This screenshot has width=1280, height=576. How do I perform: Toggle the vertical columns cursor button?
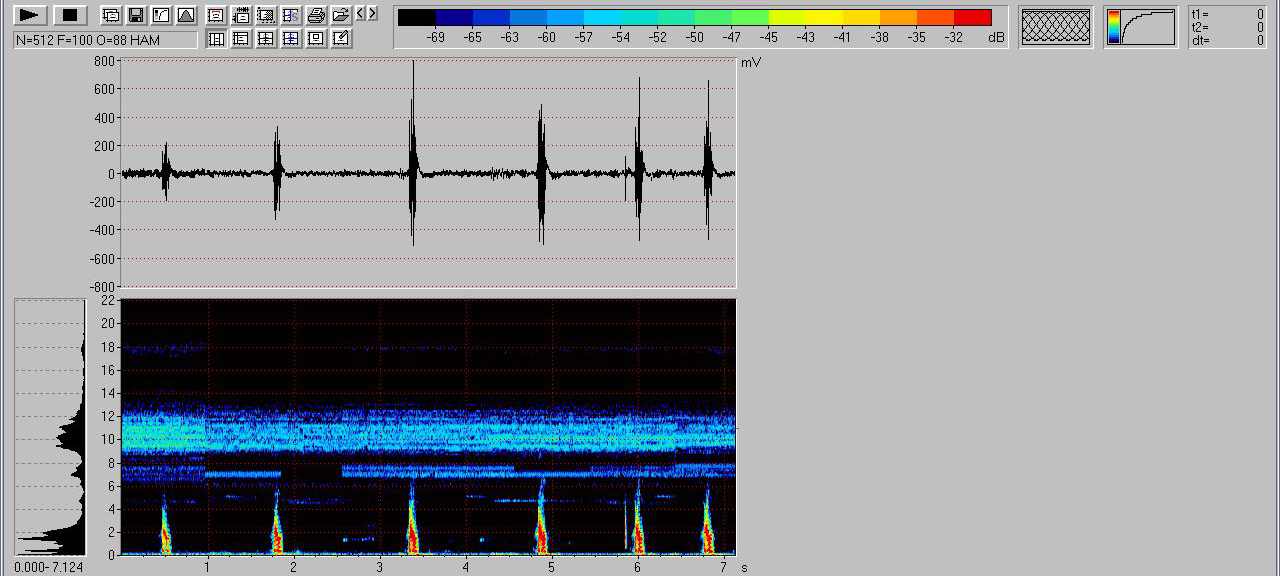click(215, 39)
